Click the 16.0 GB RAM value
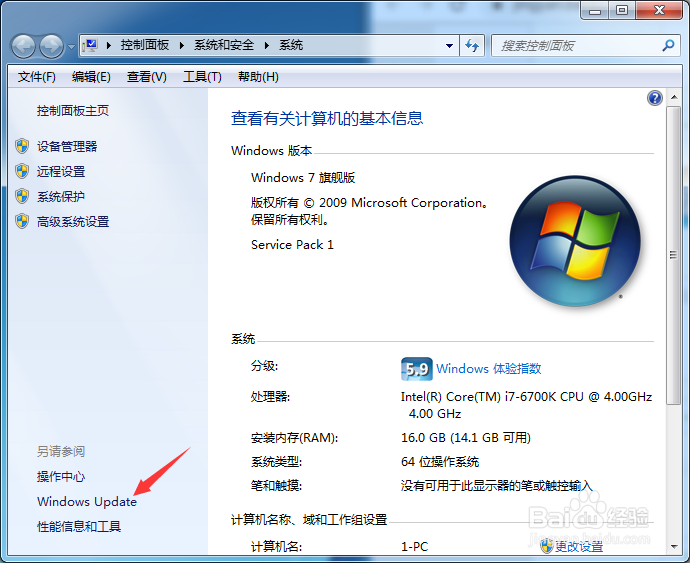This screenshot has height=563, width=690. point(466,438)
